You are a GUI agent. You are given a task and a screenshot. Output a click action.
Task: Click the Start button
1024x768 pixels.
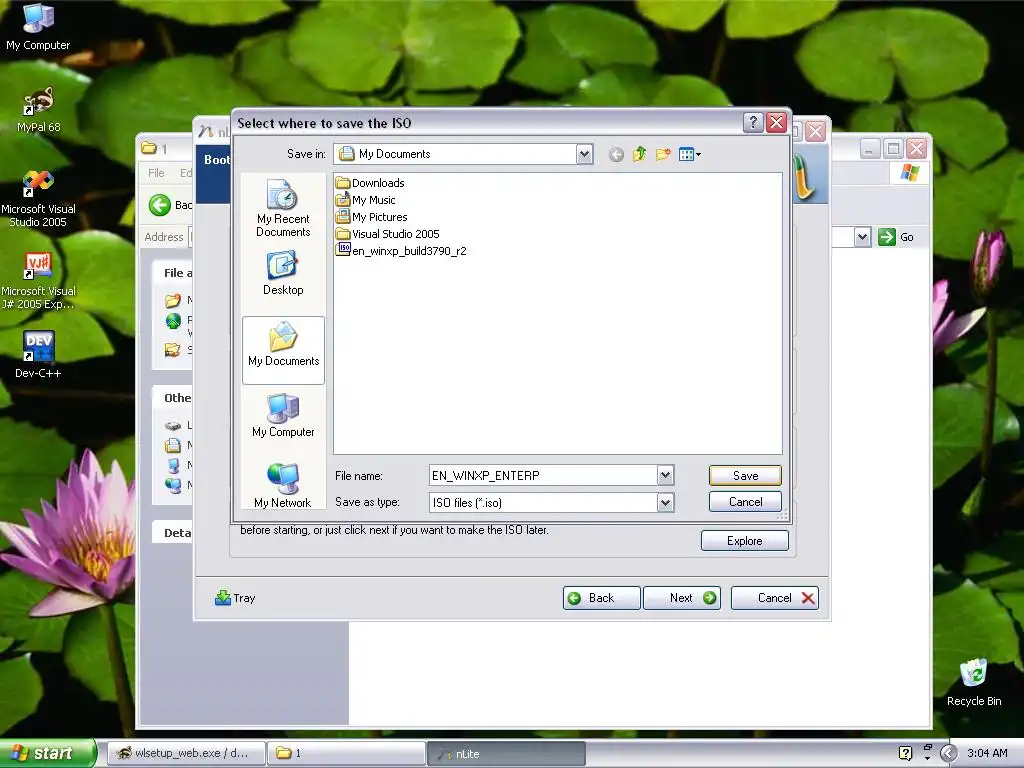click(47, 753)
